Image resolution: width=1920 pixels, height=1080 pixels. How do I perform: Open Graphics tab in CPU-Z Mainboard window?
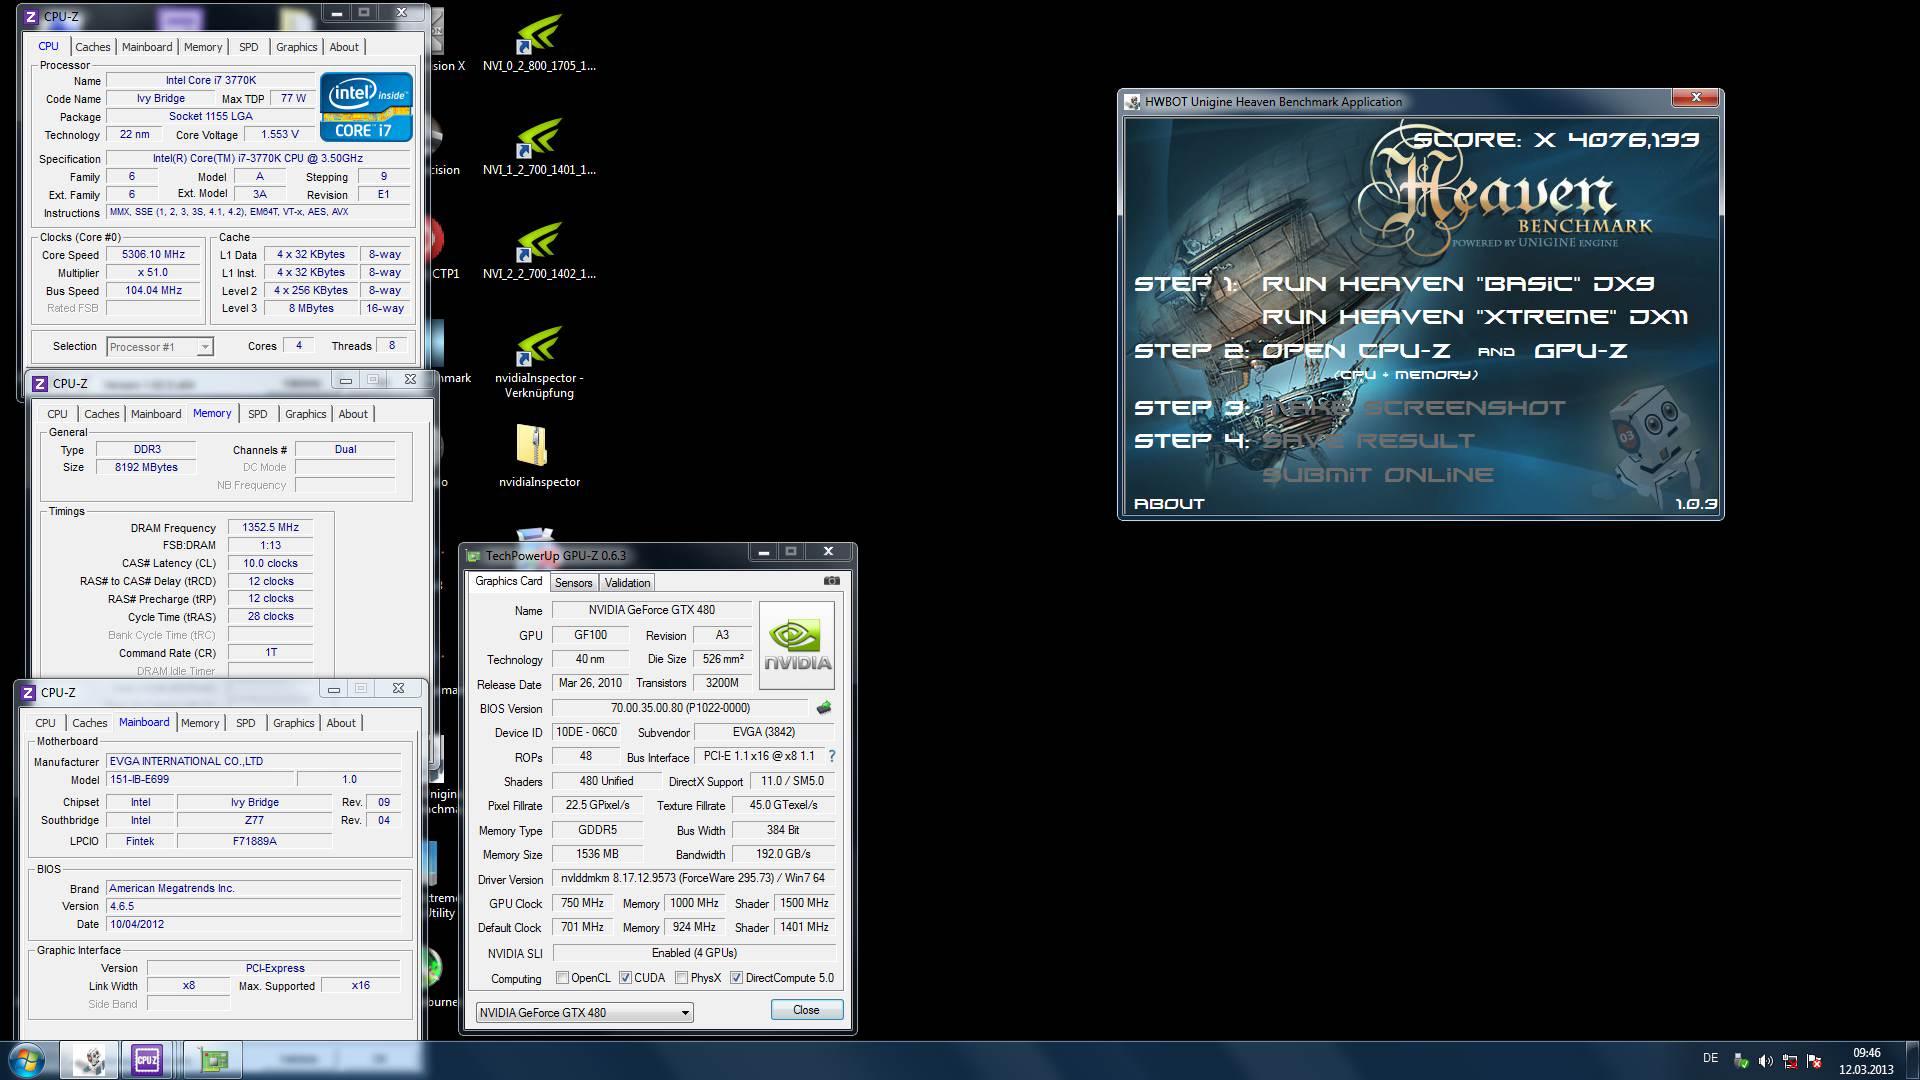293,723
